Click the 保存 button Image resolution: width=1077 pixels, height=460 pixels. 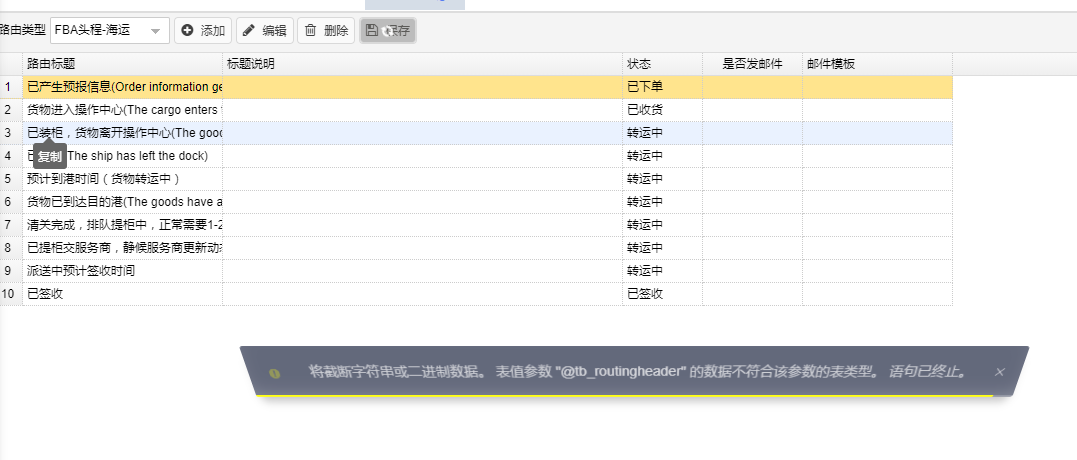pos(388,31)
